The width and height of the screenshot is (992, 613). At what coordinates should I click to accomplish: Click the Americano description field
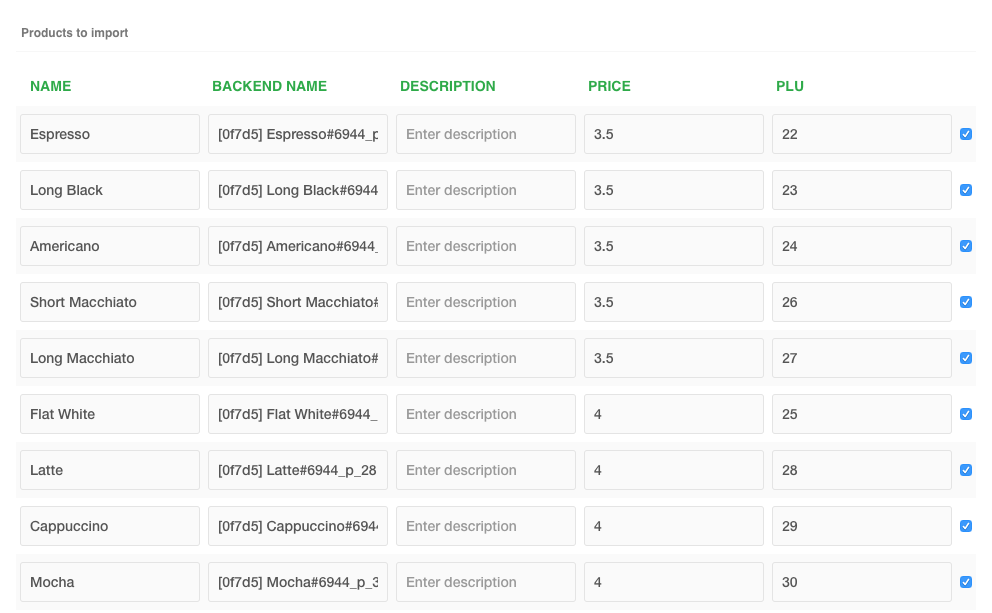pyautogui.click(x=485, y=246)
